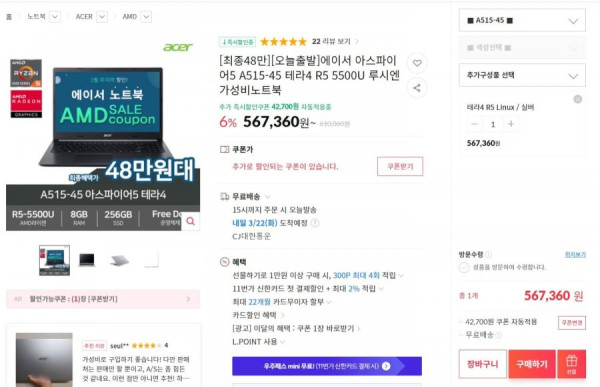Increase quantity with plus icon

(x=510, y=124)
